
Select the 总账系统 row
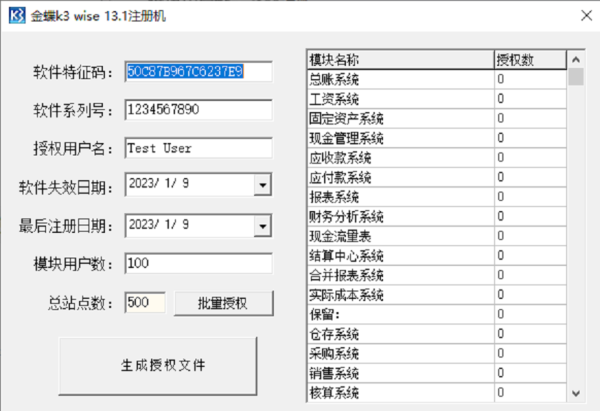click(437, 79)
